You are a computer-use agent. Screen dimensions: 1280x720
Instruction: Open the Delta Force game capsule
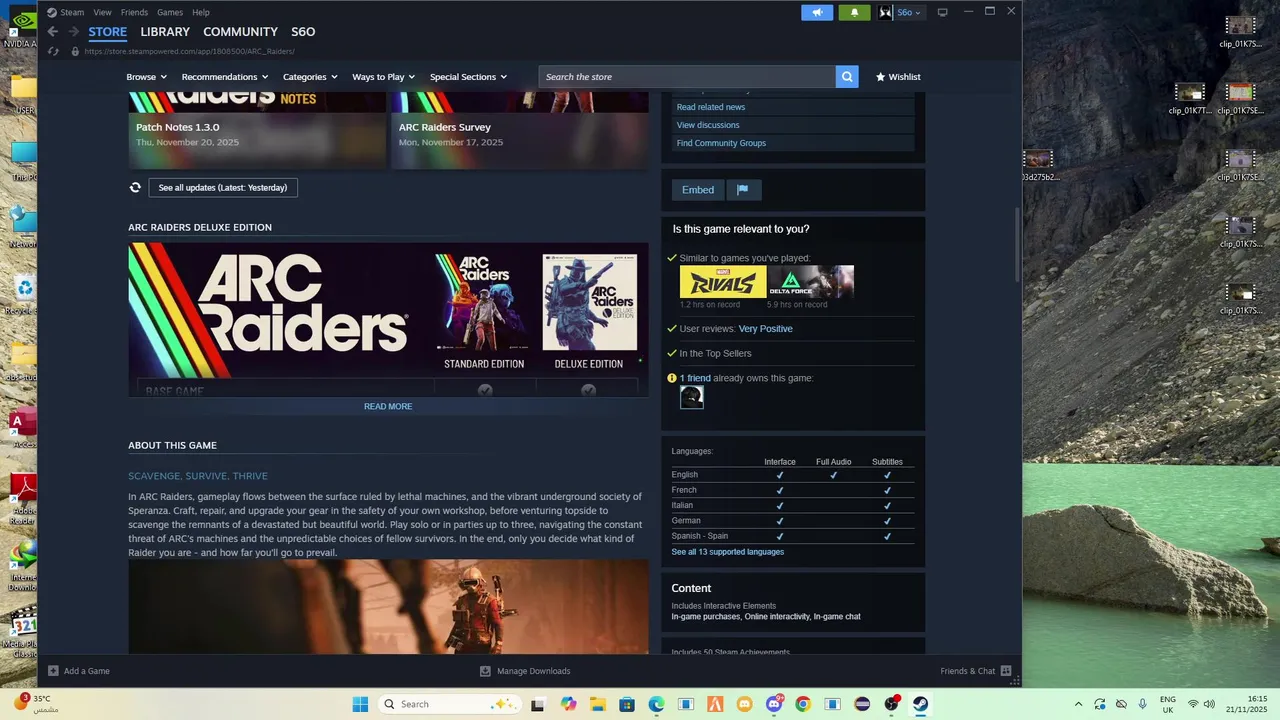pyautogui.click(x=811, y=282)
